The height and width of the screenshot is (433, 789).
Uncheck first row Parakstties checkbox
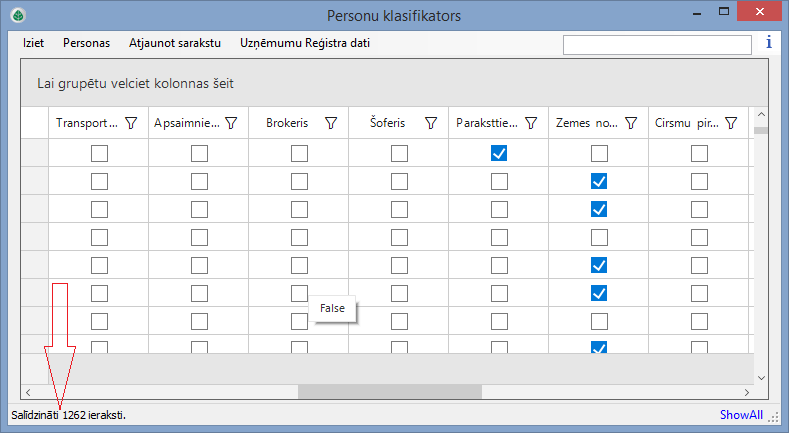click(x=499, y=153)
